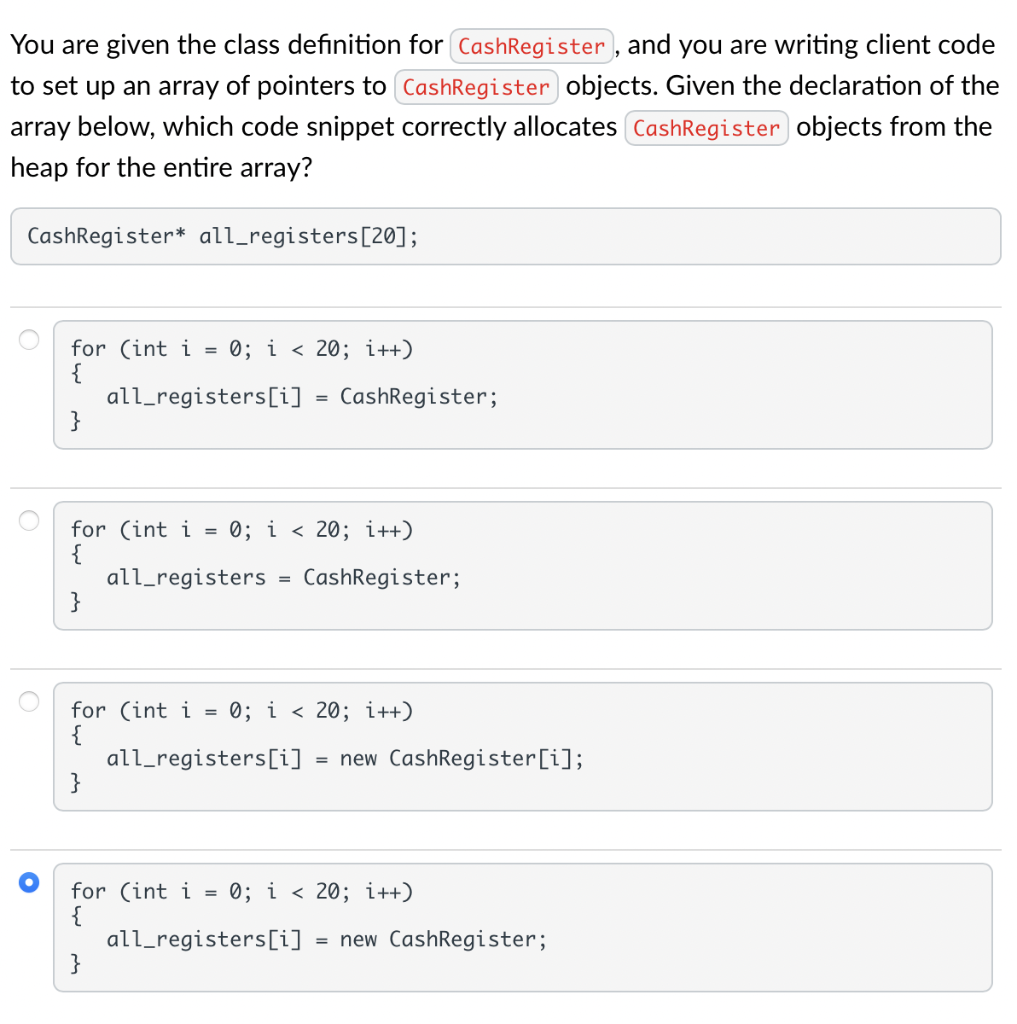Click the 'new CashRegister;' line in last option
1017x1024 pixels.
click(x=327, y=939)
